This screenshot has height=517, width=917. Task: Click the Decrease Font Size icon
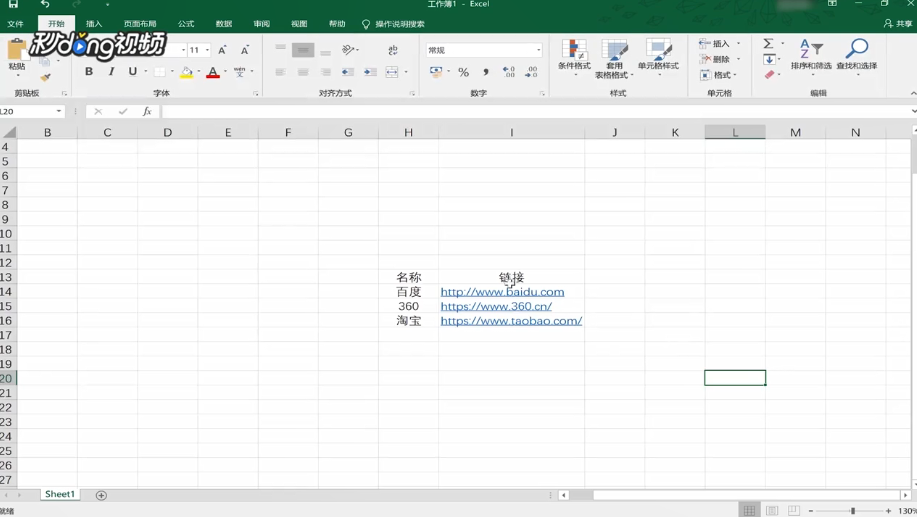pyautogui.click(x=244, y=50)
